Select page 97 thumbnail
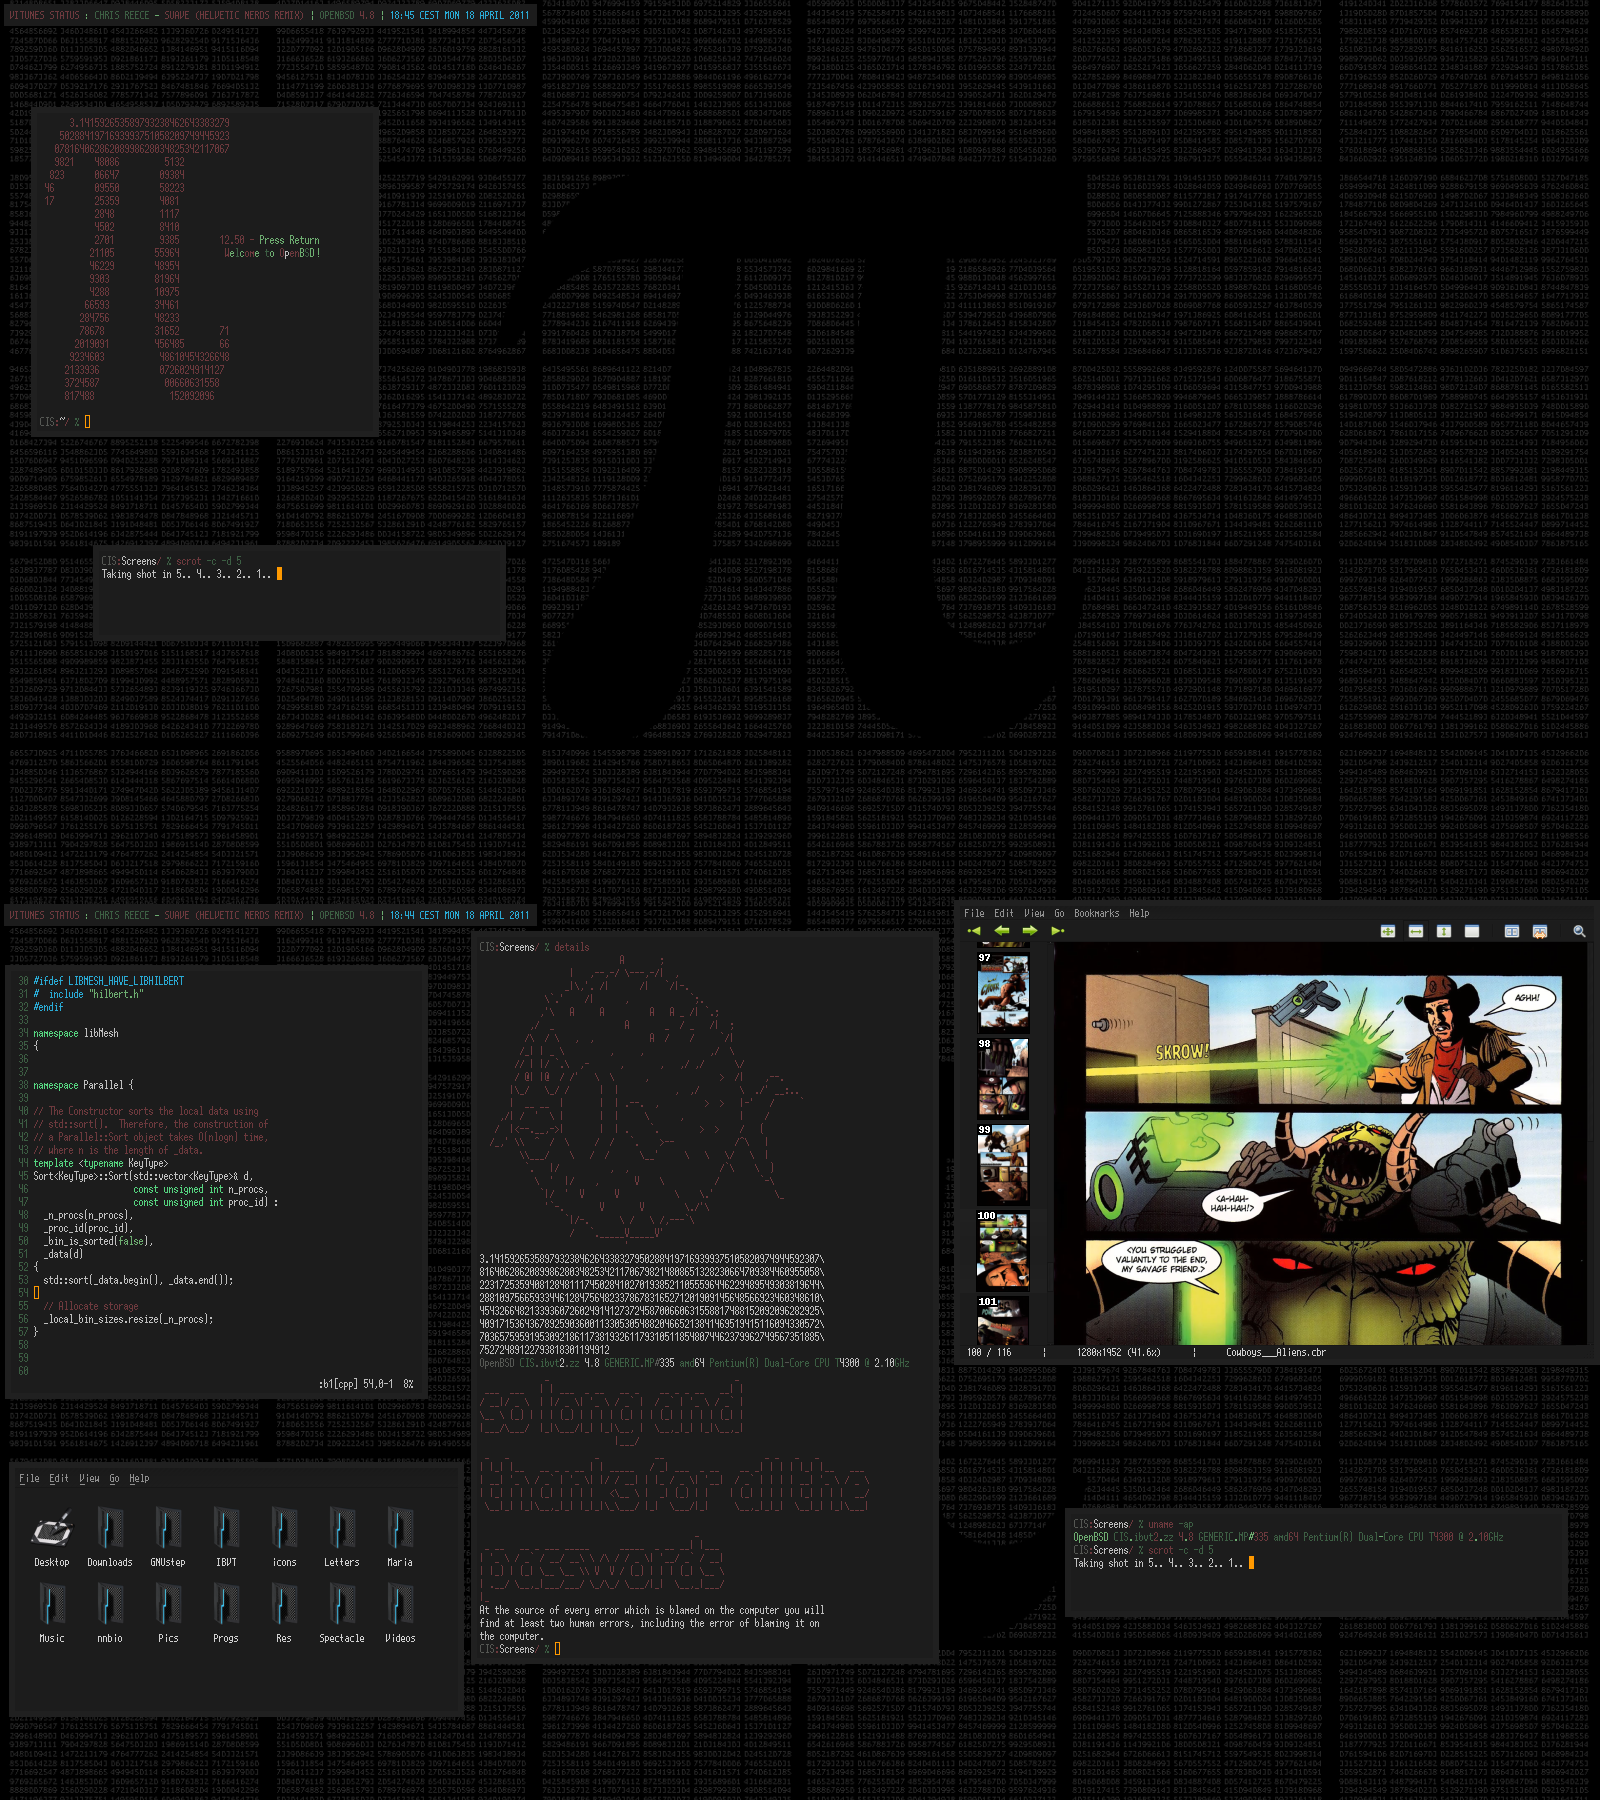 point(1002,992)
